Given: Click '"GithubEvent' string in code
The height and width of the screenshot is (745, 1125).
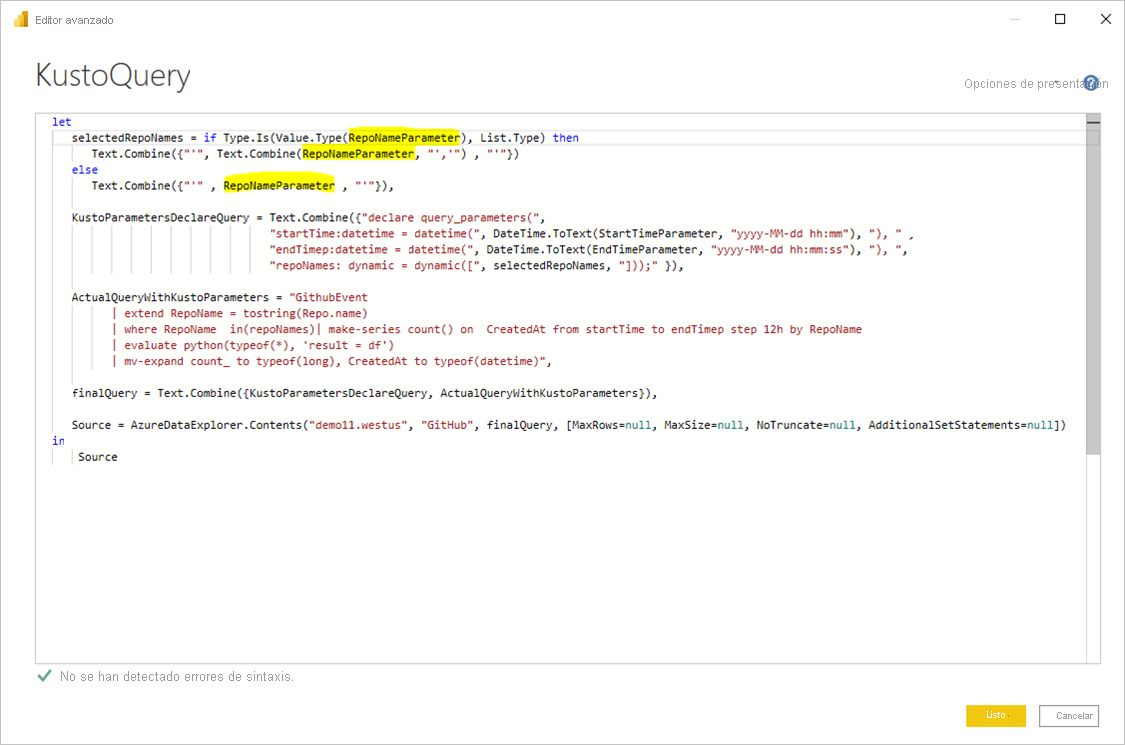Looking at the screenshot, I should (x=328, y=297).
